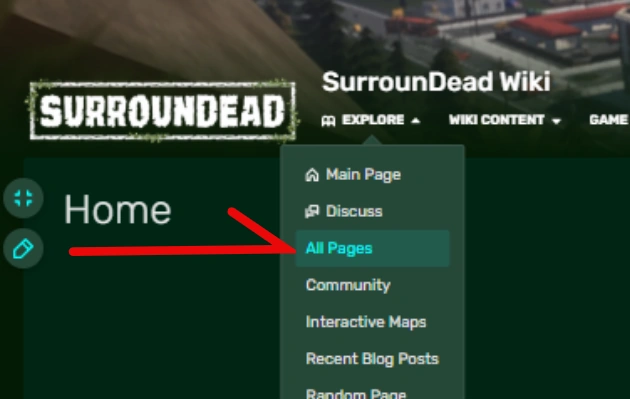
Task: Click the home icon beside Main Page
Action: [x=312, y=175]
